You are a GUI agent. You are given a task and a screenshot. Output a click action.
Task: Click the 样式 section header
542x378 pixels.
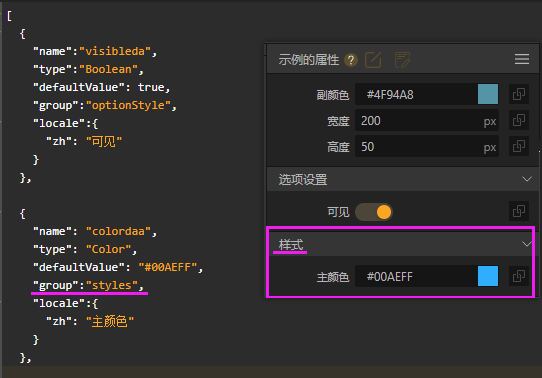click(401, 244)
